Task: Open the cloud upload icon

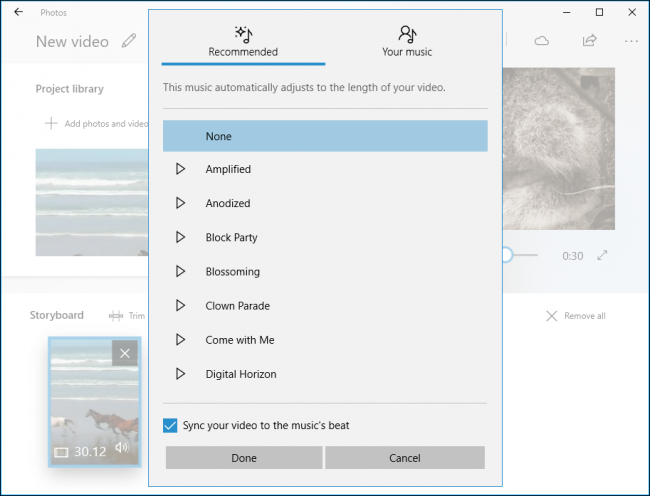Action: (x=541, y=41)
